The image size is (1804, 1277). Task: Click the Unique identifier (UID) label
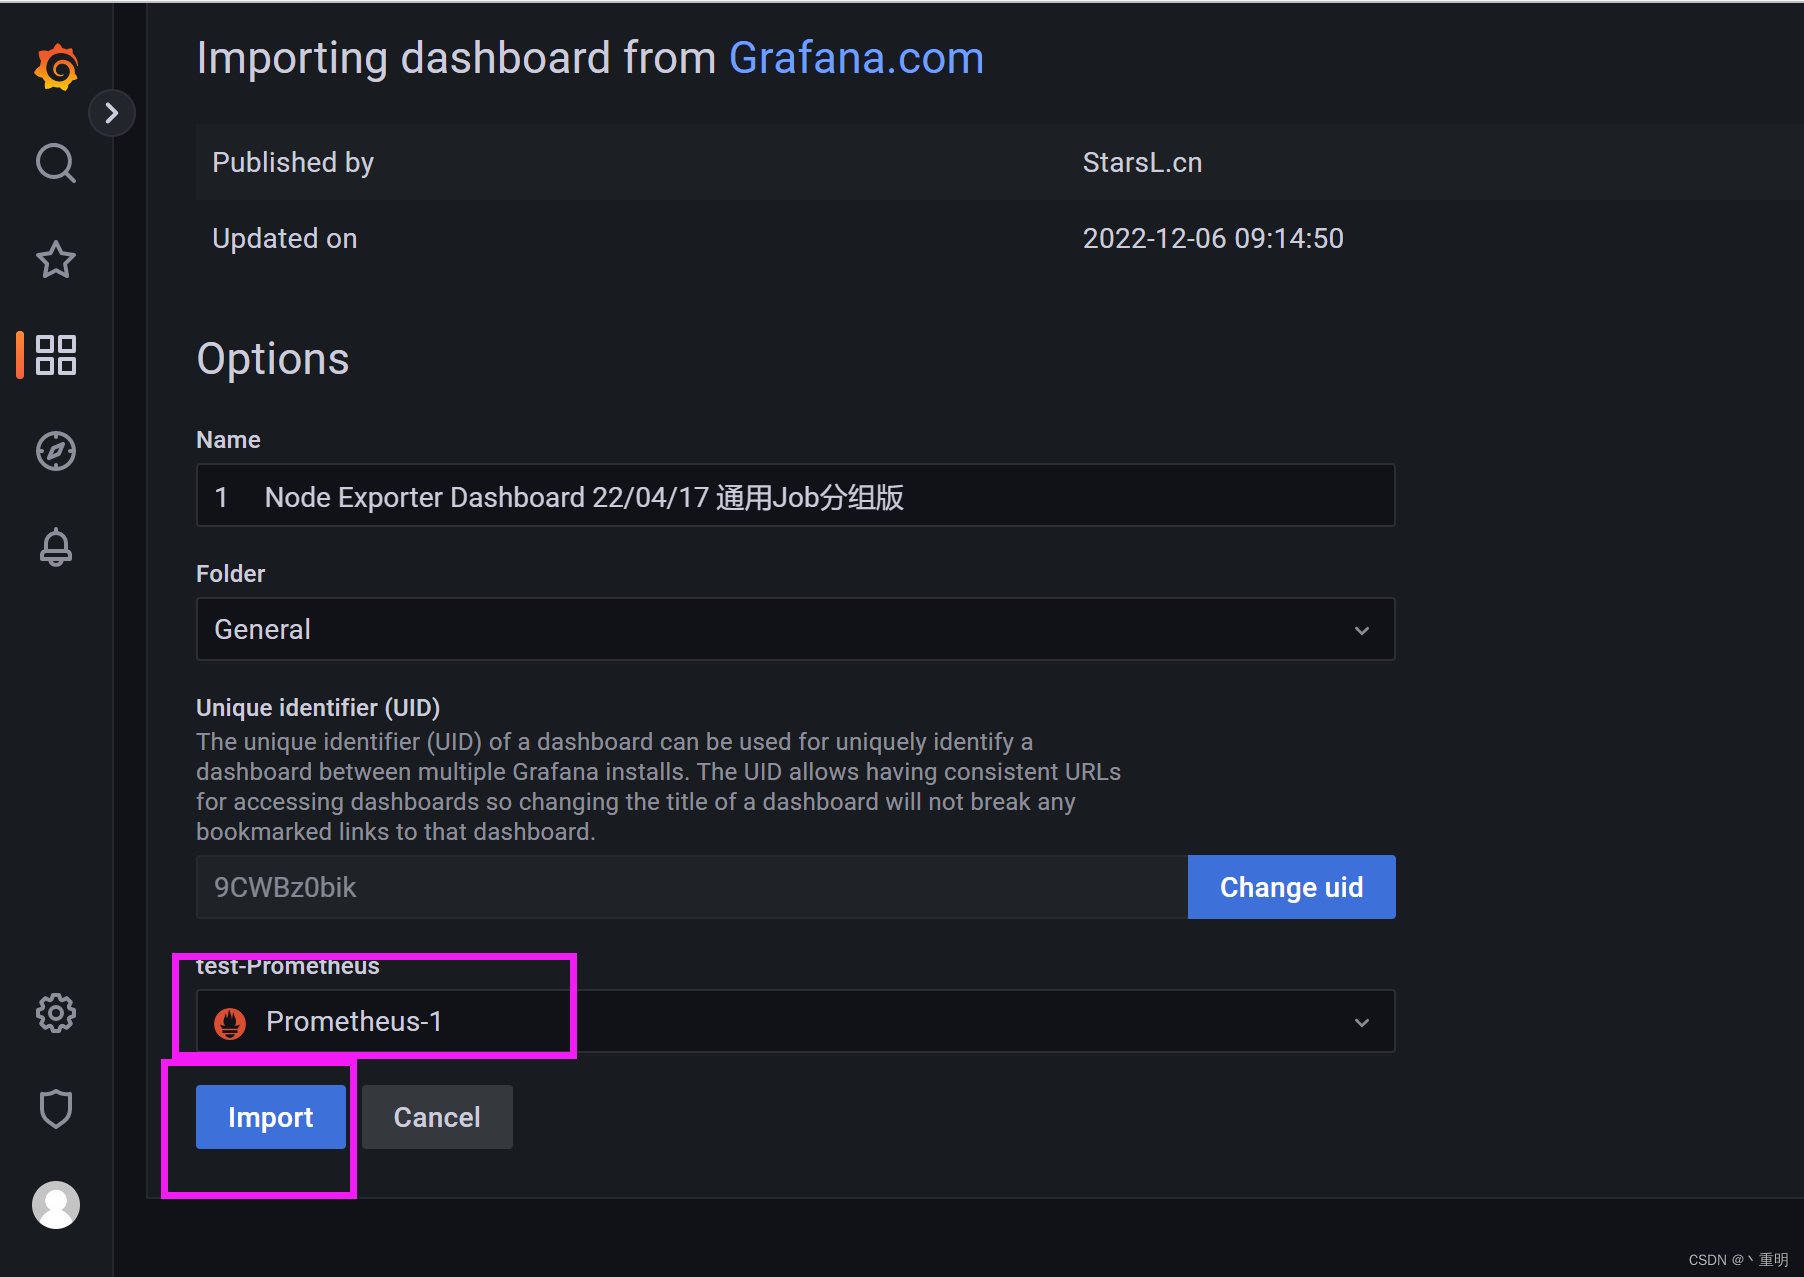click(318, 707)
